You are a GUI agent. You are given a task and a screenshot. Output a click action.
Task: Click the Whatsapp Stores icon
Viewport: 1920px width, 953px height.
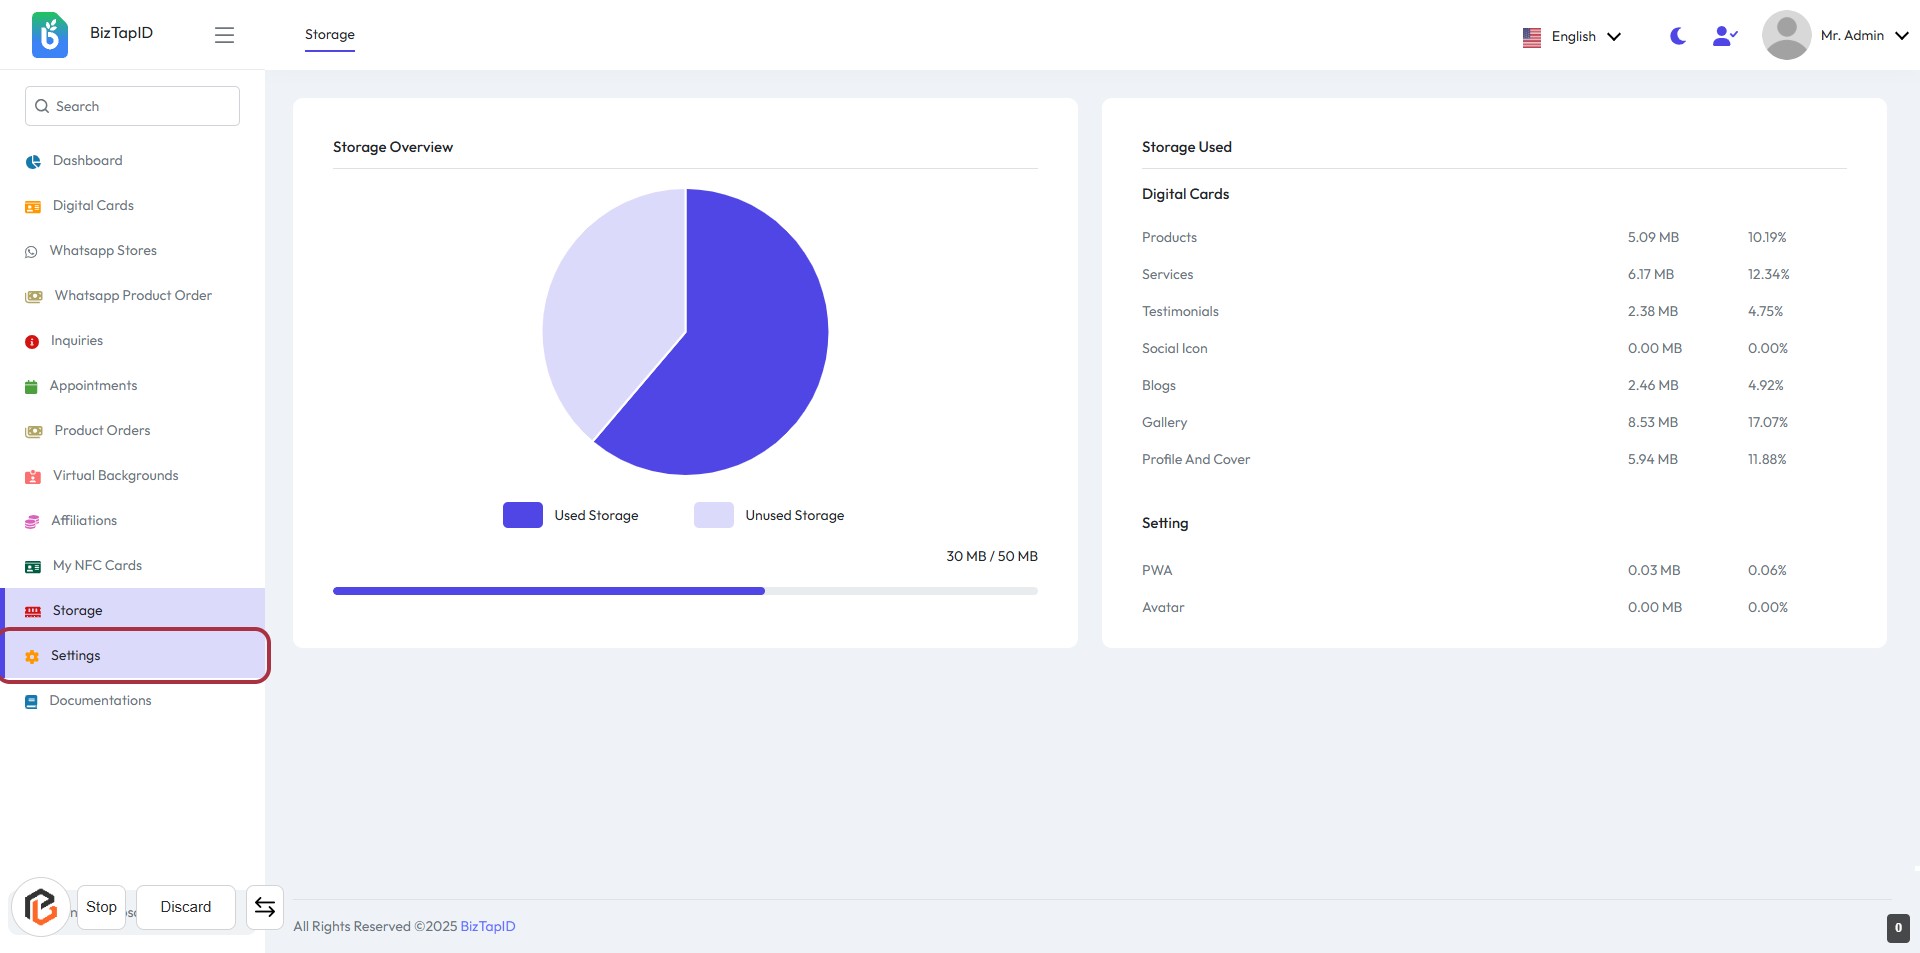point(31,252)
